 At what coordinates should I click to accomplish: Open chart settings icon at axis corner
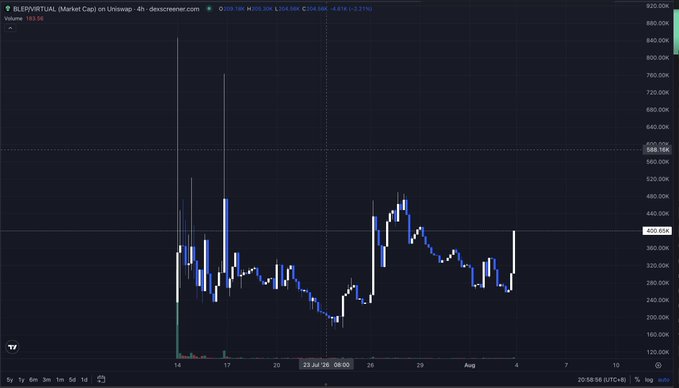(x=658, y=365)
